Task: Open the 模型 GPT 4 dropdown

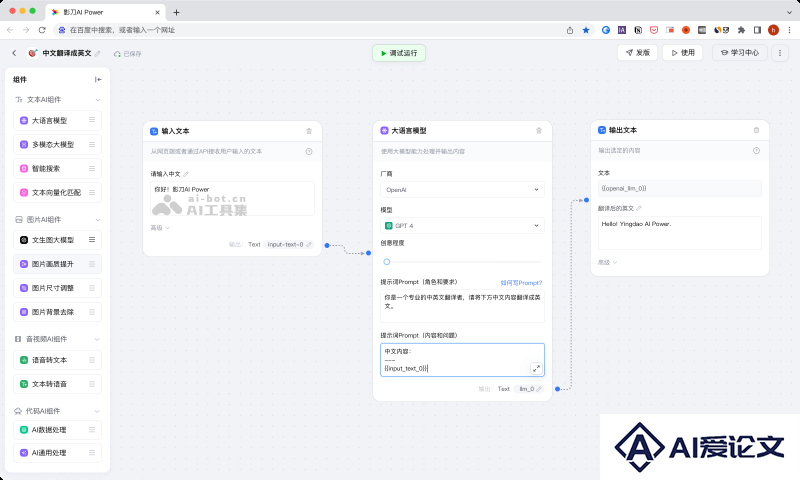Action: [x=462, y=225]
